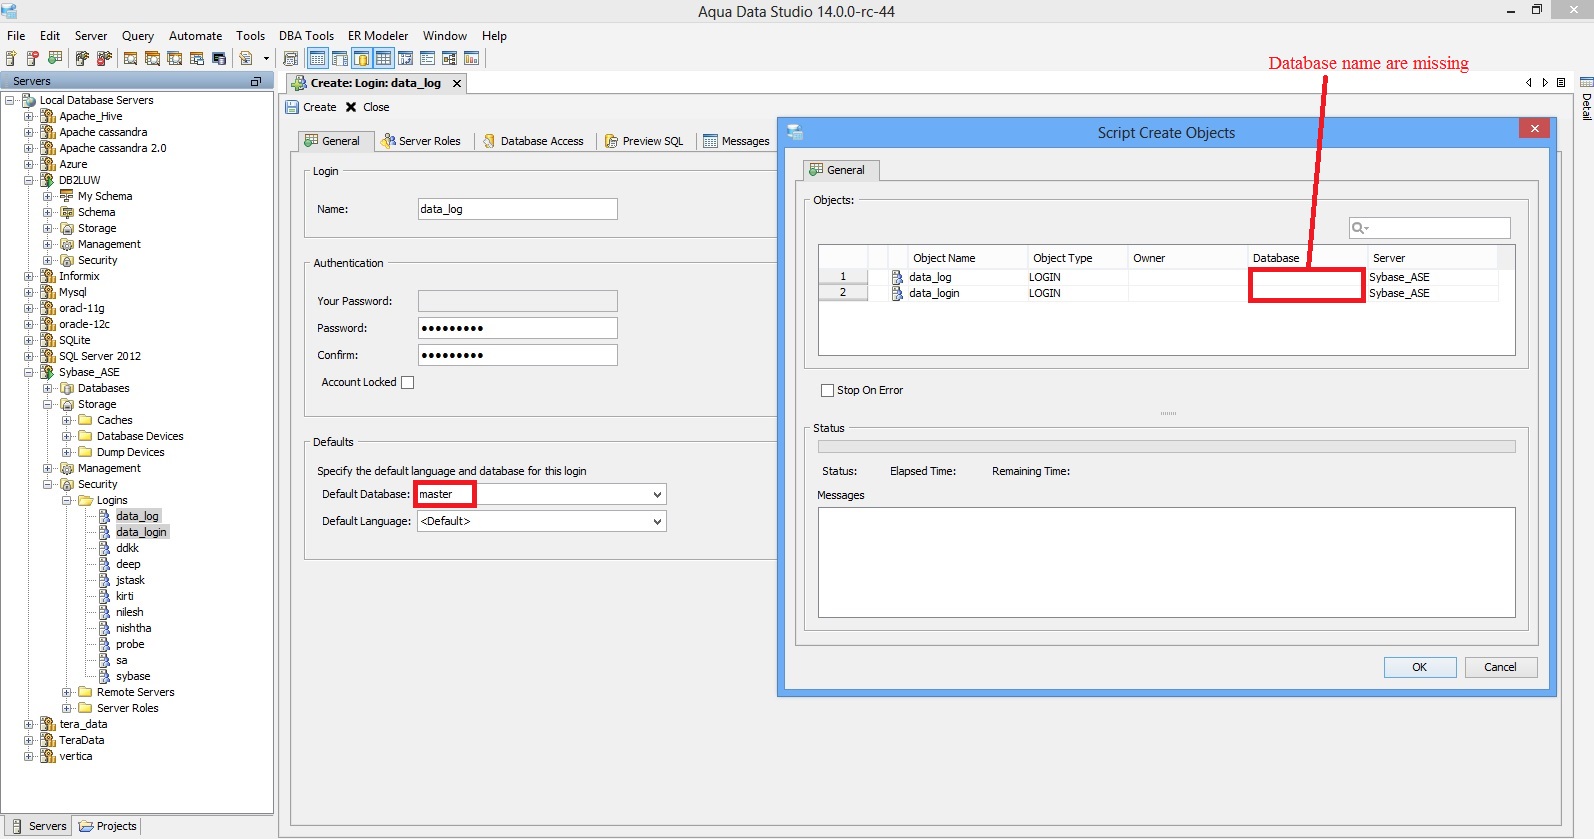Image resolution: width=1594 pixels, height=839 pixels.
Task: Select the My Schema node under DB2LUW
Action: pyautogui.click(x=105, y=196)
